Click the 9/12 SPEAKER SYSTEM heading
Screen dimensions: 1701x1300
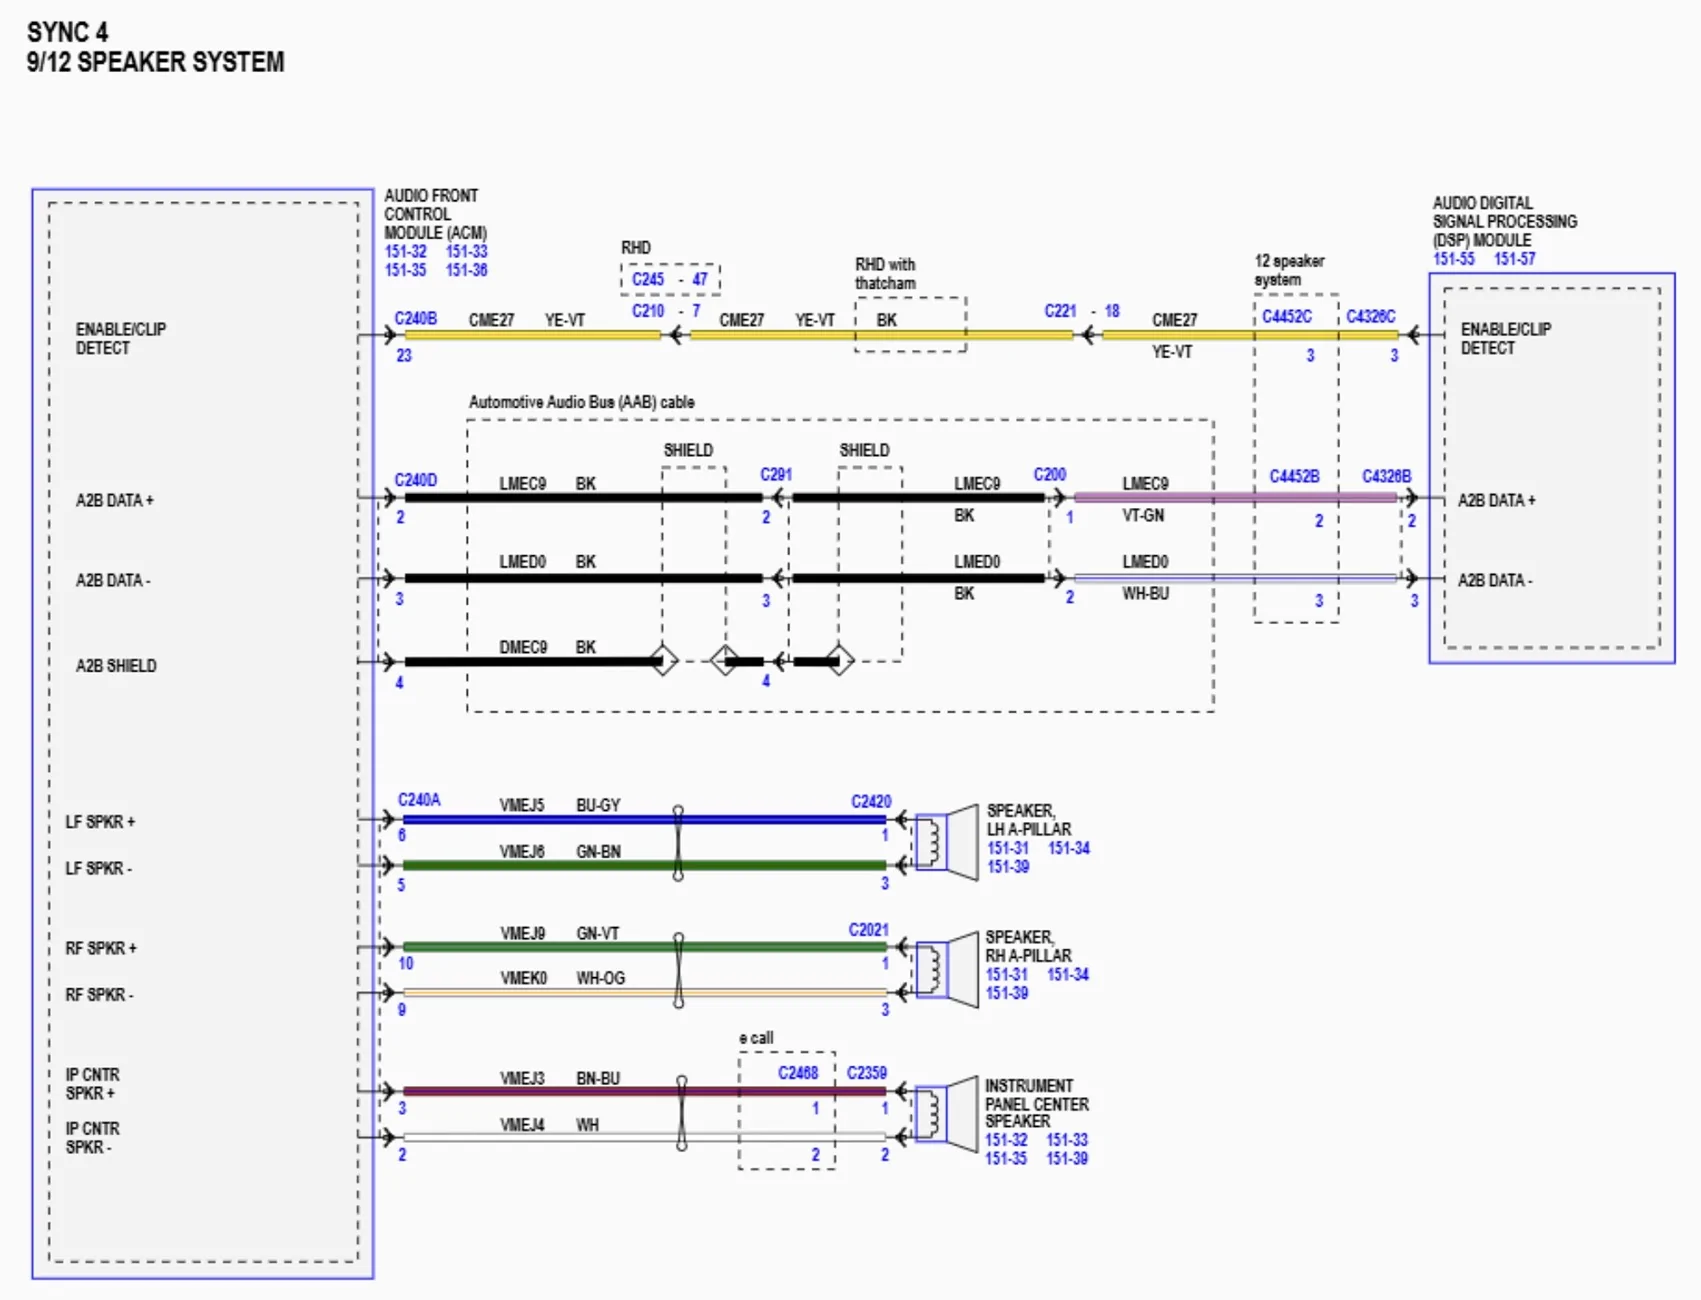[155, 62]
